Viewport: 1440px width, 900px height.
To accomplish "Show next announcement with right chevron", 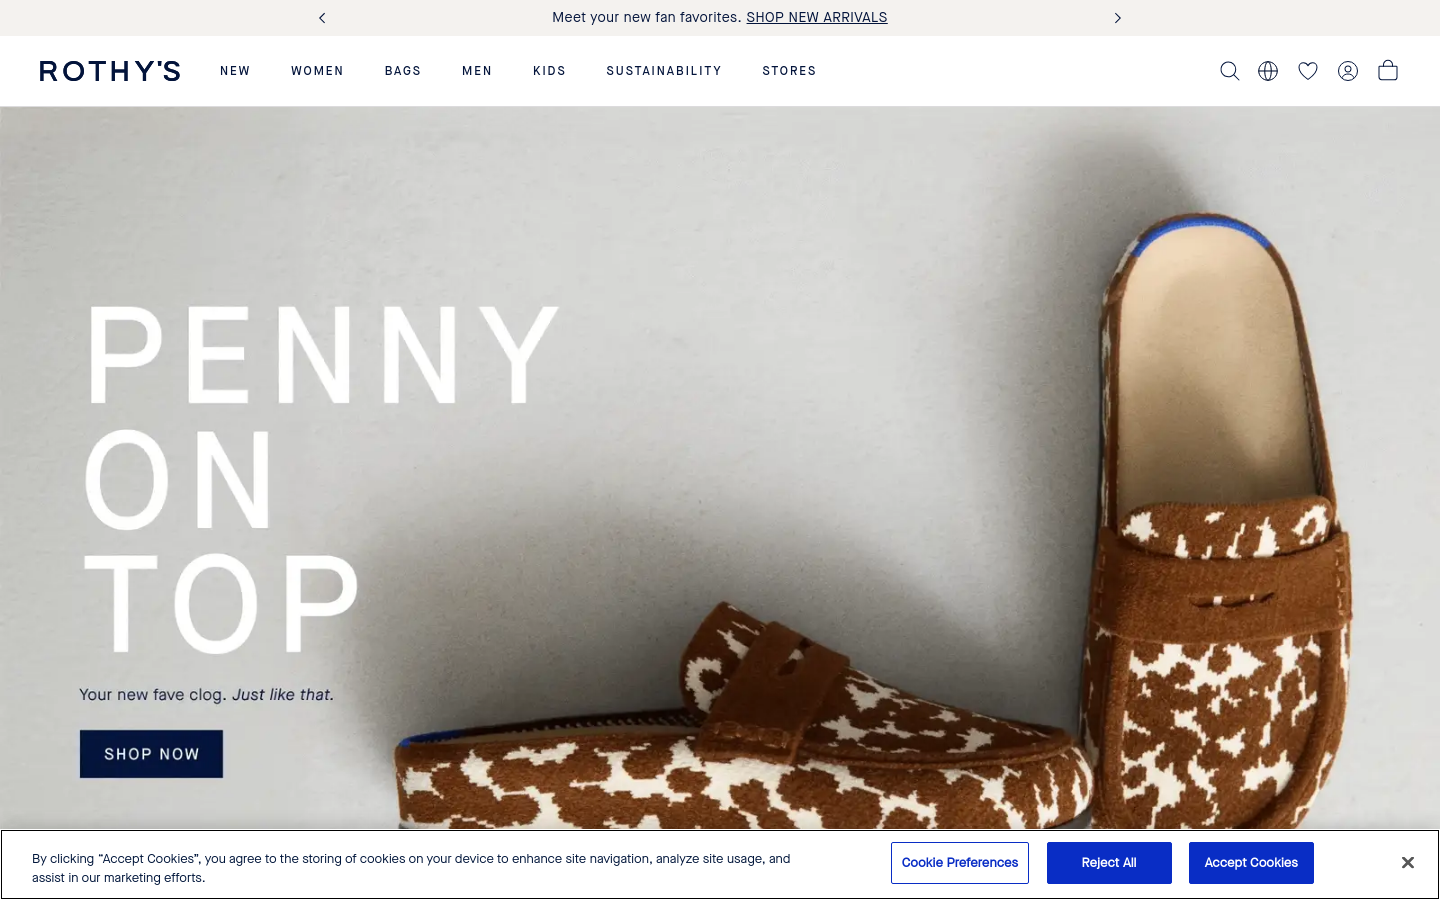I will [1118, 18].
